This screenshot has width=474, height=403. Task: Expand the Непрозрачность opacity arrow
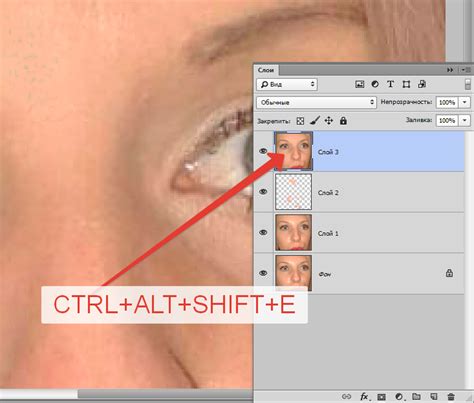[x=465, y=102]
